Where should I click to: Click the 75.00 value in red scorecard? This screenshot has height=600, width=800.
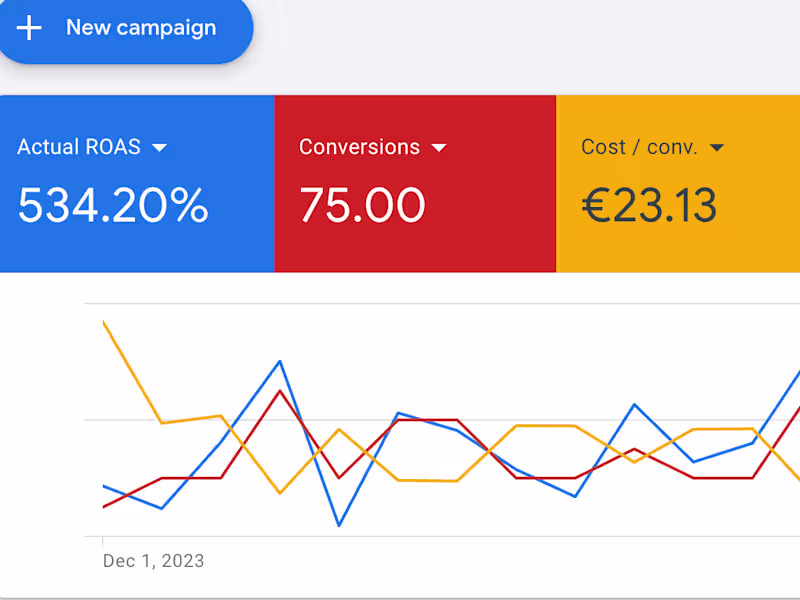(x=362, y=206)
